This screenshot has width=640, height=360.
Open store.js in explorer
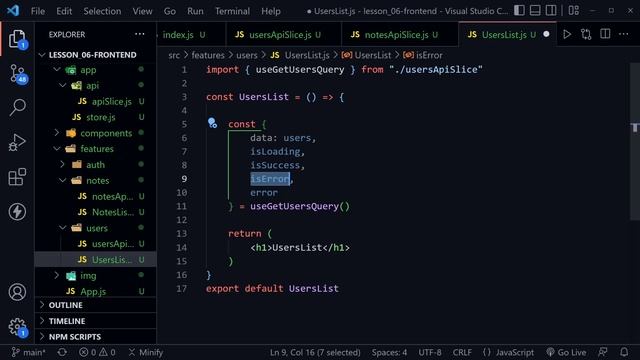pyautogui.click(x=96, y=117)
